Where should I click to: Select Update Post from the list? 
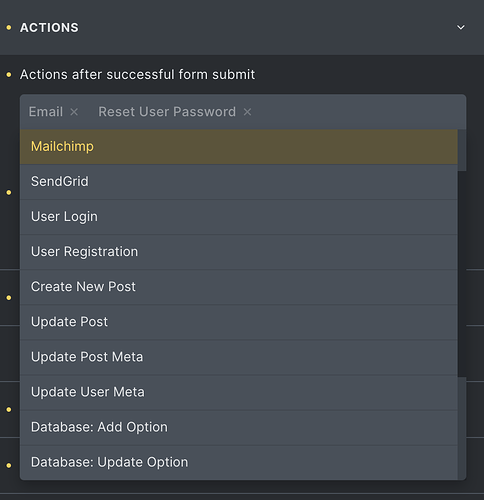tap(239, 322)
